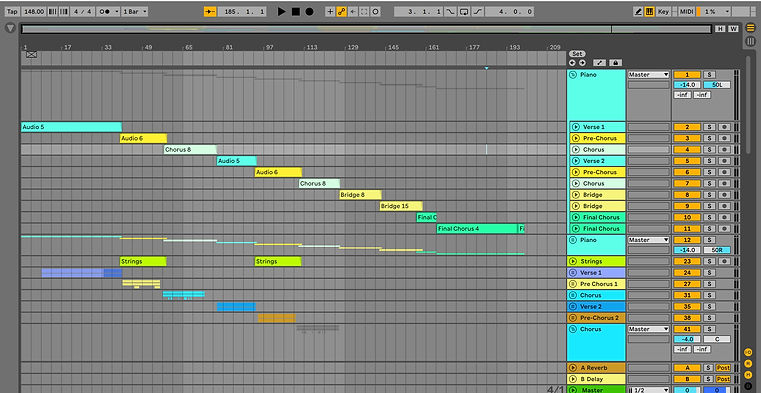Select the Bridge 15 clip
Viewport: 761px width, 393px height.
pyautogui.click(x=401, y=206)
